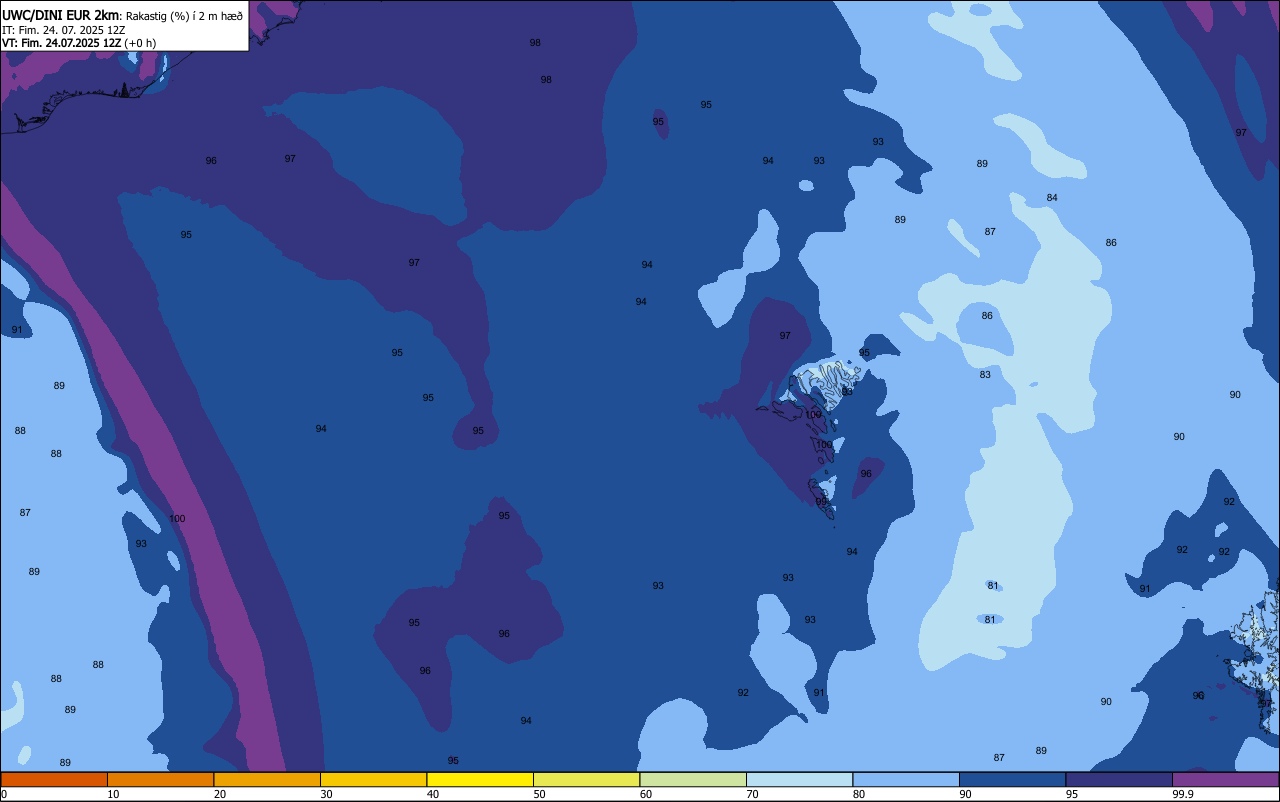
Task: Select the 'IT: Fim. 24. 07. 2025 12Z' line
Action: click(x=63, y=30)
